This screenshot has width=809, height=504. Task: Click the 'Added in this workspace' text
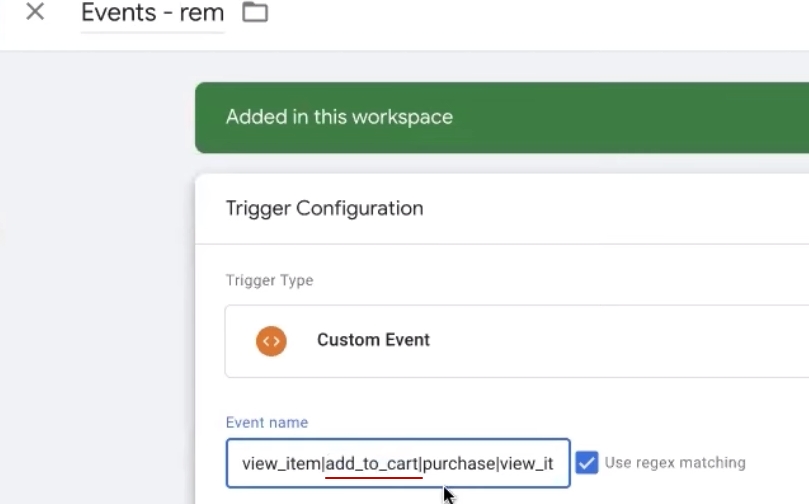pos(339,117)
